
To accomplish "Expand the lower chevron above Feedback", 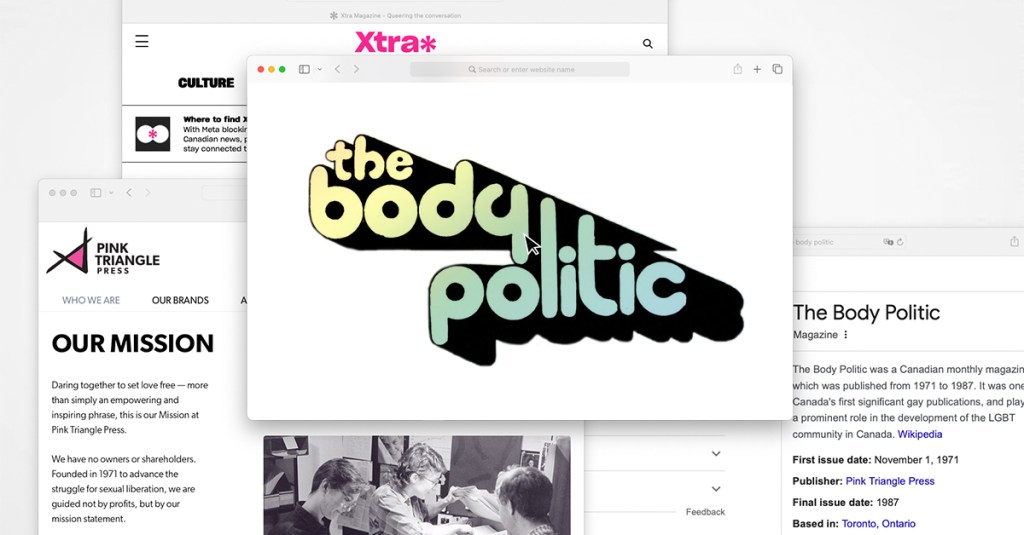I will coord(715,489).
